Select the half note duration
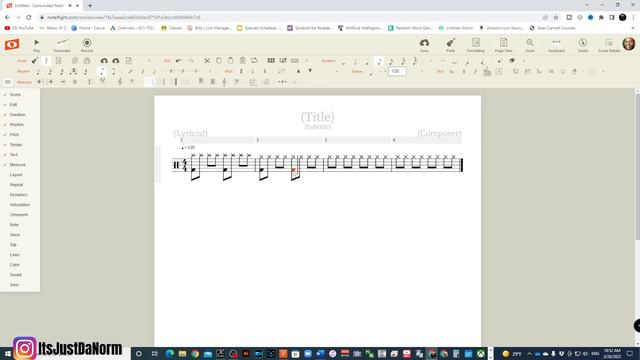The image size is (640, 360). click(355, 61)
